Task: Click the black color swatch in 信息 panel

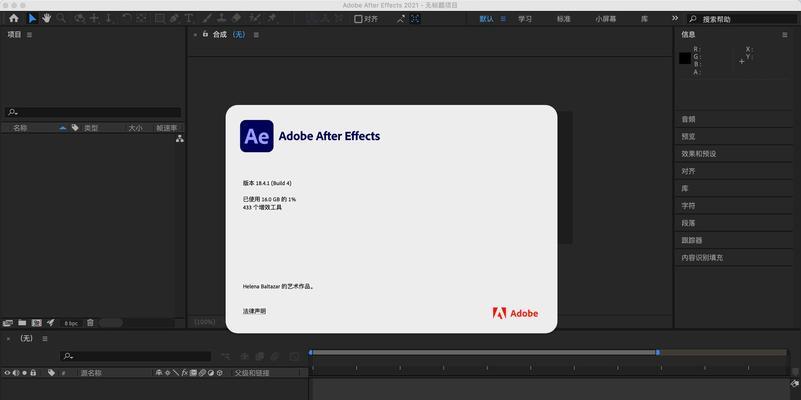Action: point(685,58)
